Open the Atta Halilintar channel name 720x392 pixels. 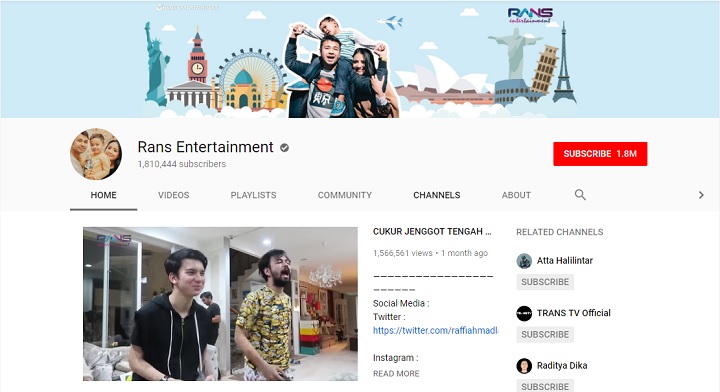click(x=565, y=261)
